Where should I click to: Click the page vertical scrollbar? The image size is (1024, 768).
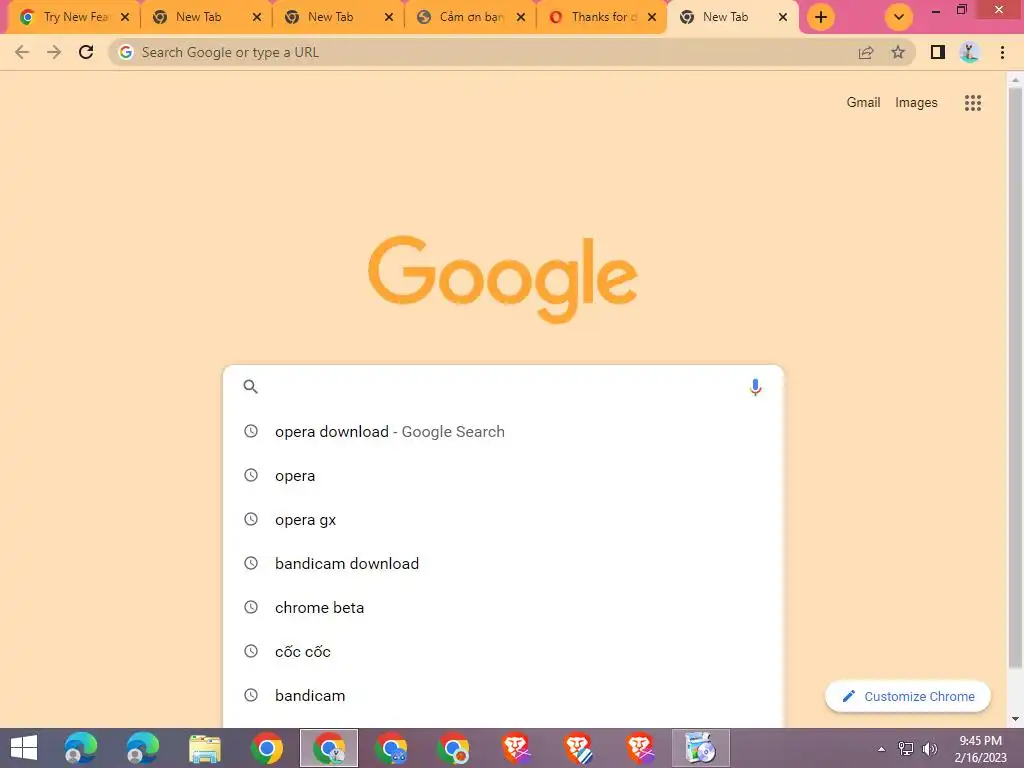click(1015, 379)
